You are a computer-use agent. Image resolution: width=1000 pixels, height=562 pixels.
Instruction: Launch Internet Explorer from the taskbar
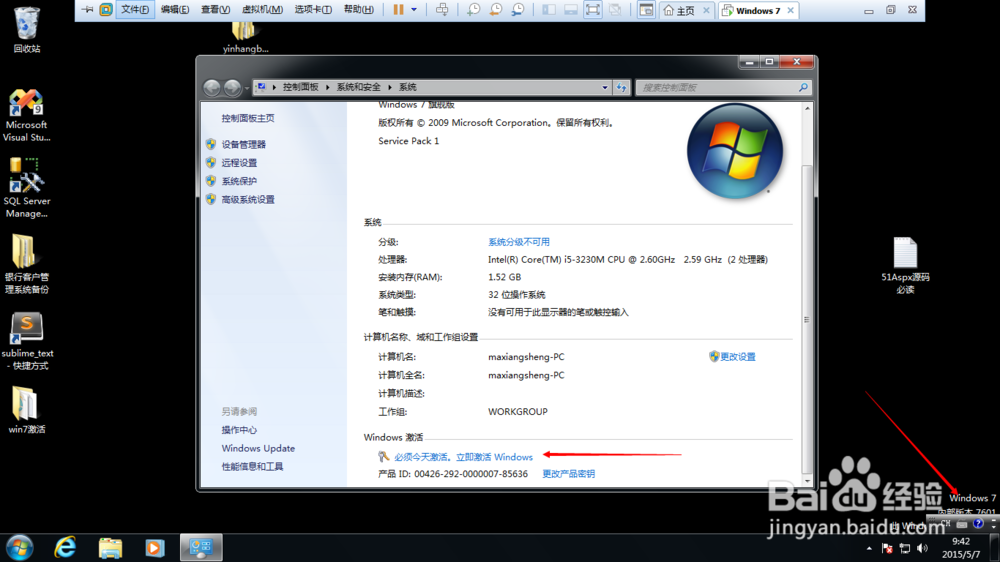pos(65,547)
